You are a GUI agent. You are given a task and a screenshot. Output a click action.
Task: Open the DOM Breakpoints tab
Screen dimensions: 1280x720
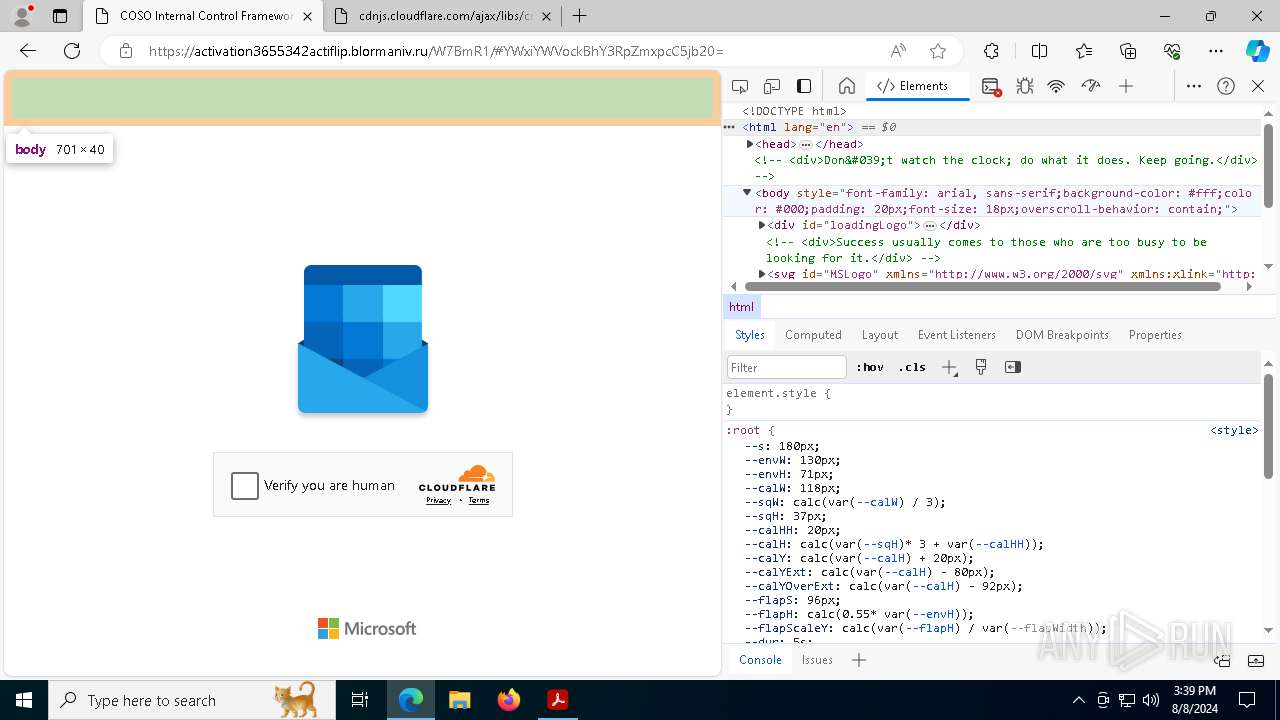pyautogui.click(x=1062, y=335)
